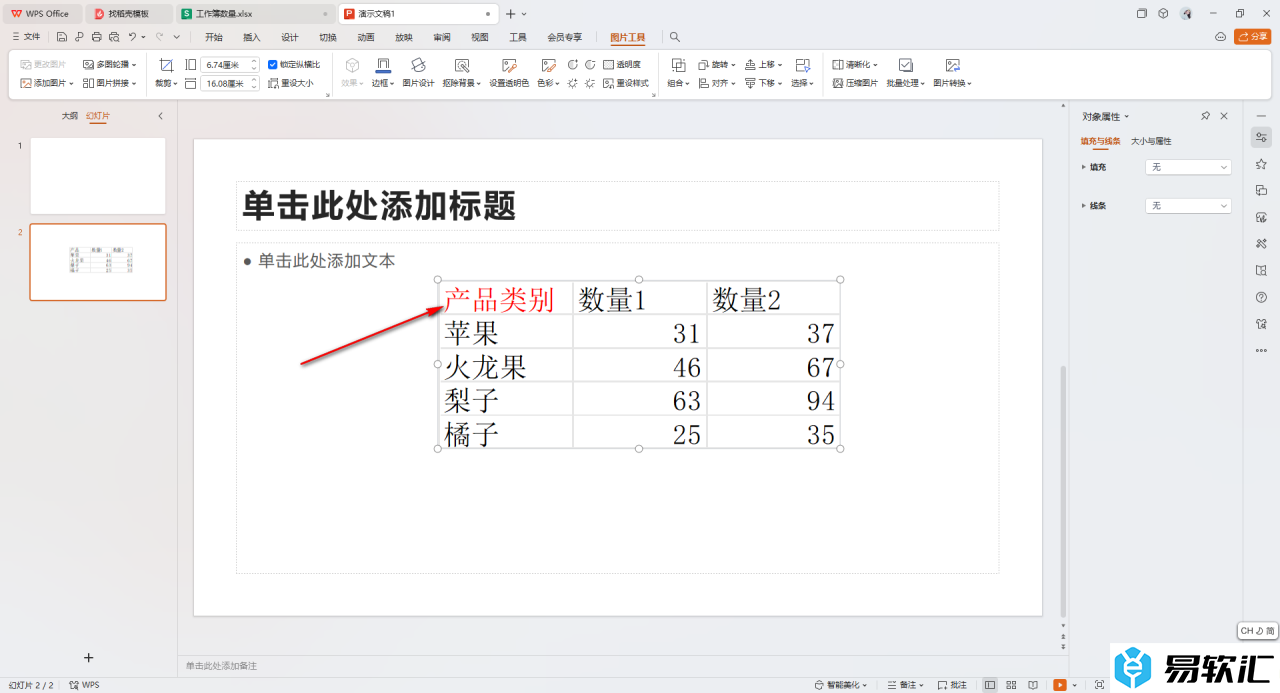Open more options ellipsis in right sidebar

tap(1261, 350)
